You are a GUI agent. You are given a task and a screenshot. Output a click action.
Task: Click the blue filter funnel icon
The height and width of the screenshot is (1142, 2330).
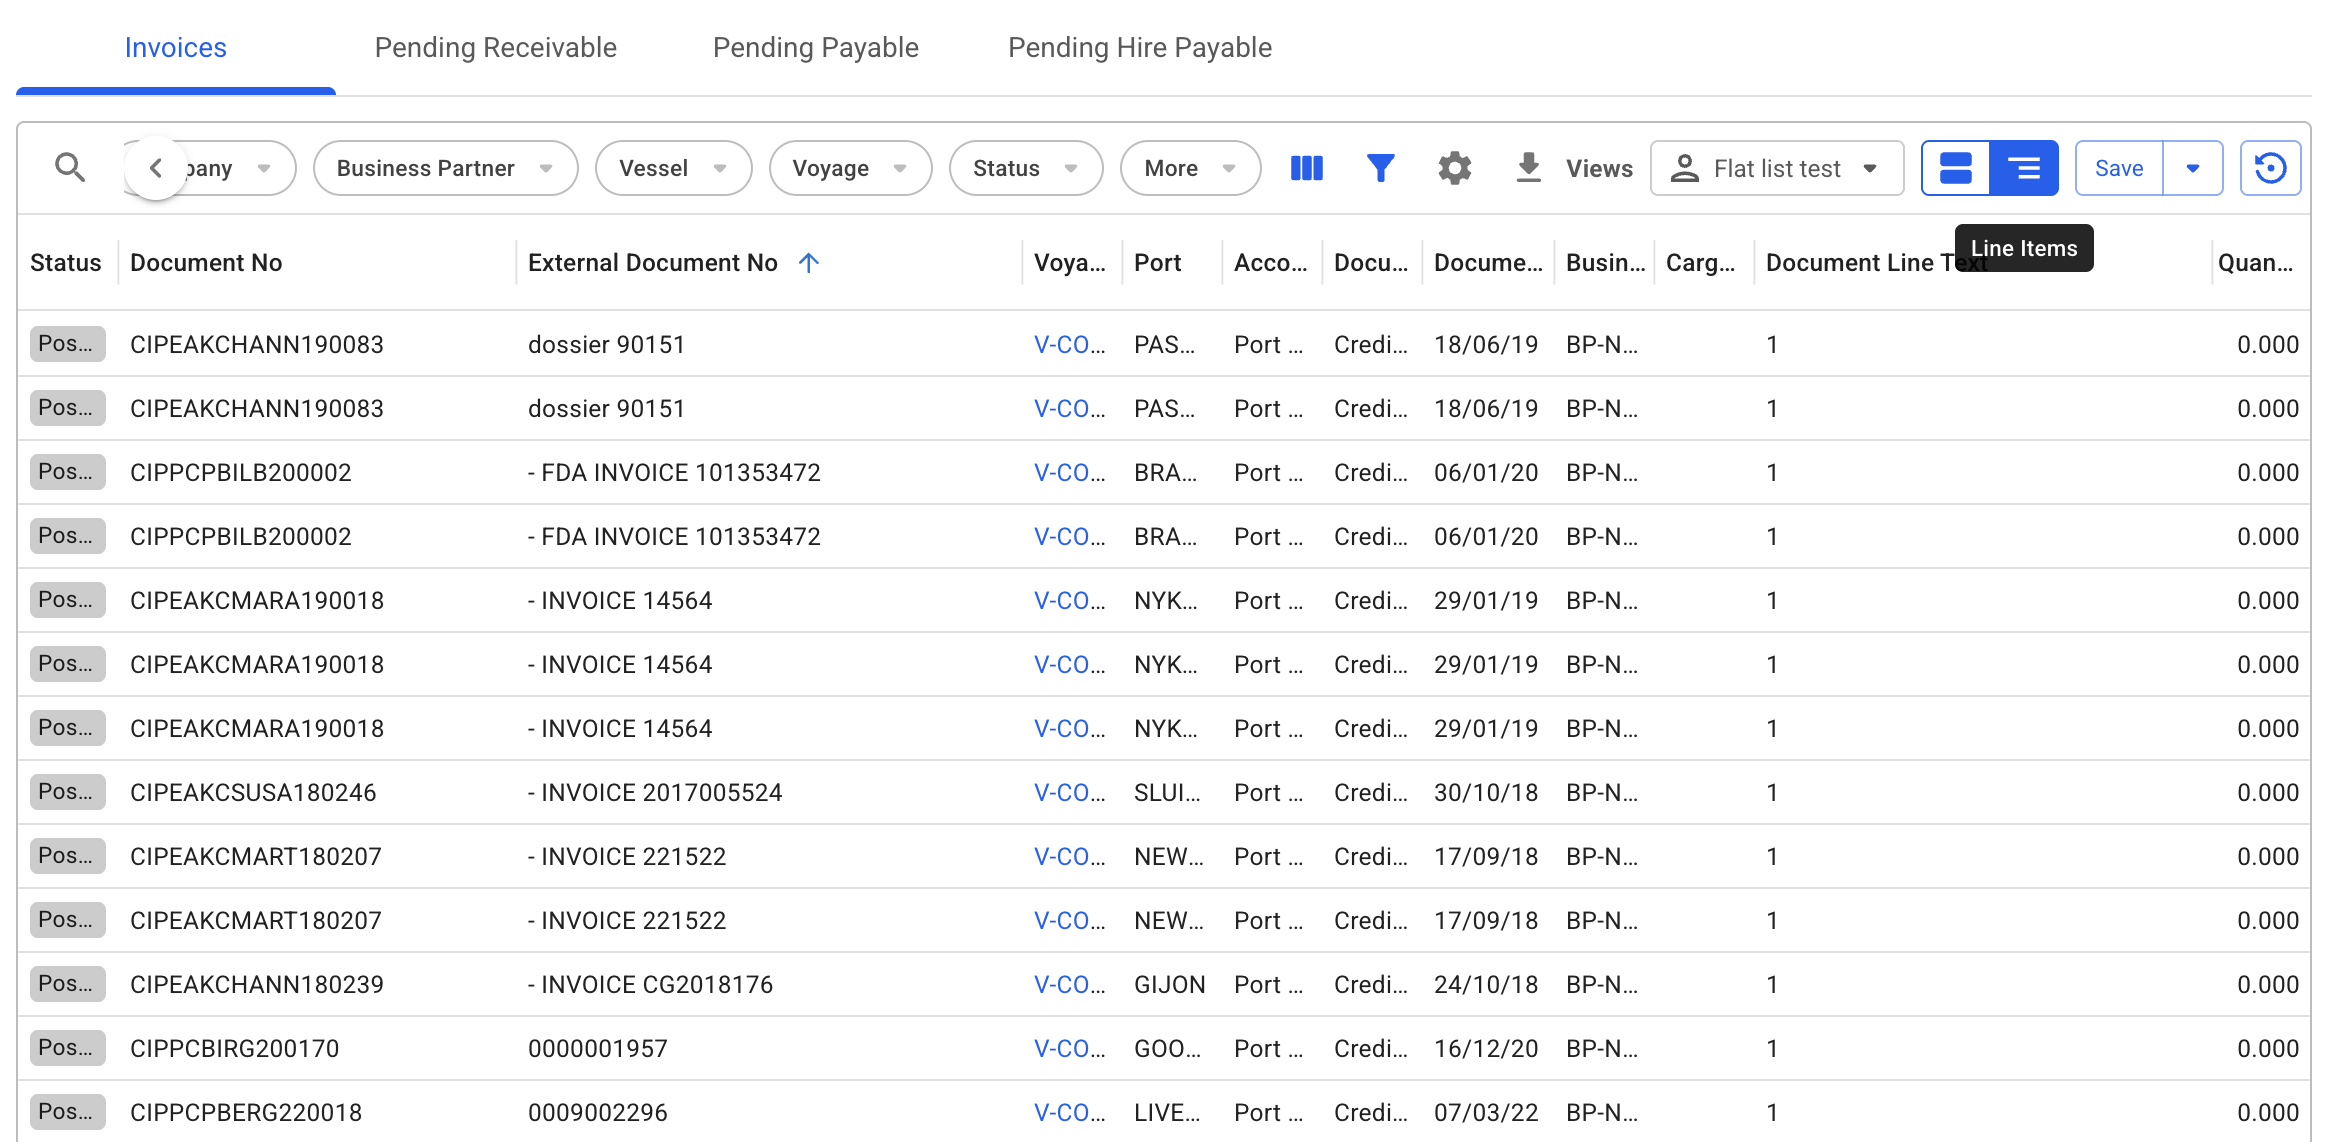(x=1380, y=168)
